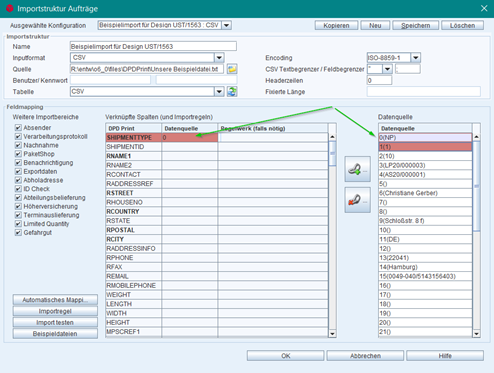
Task: Select the WEIGHT row
Action: click(217, 295)
